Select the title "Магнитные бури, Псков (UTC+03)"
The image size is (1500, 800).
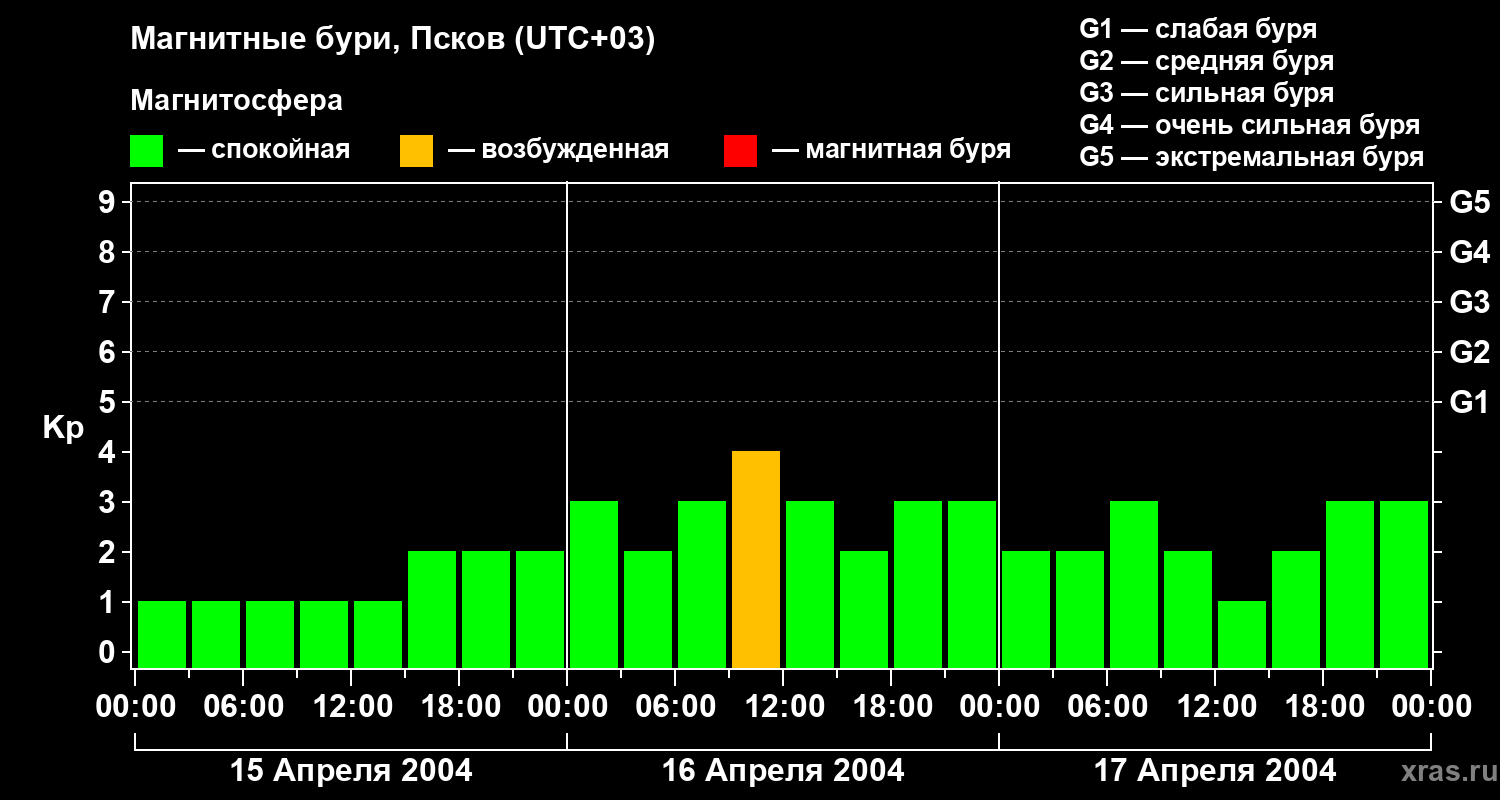tap(393, 40)
